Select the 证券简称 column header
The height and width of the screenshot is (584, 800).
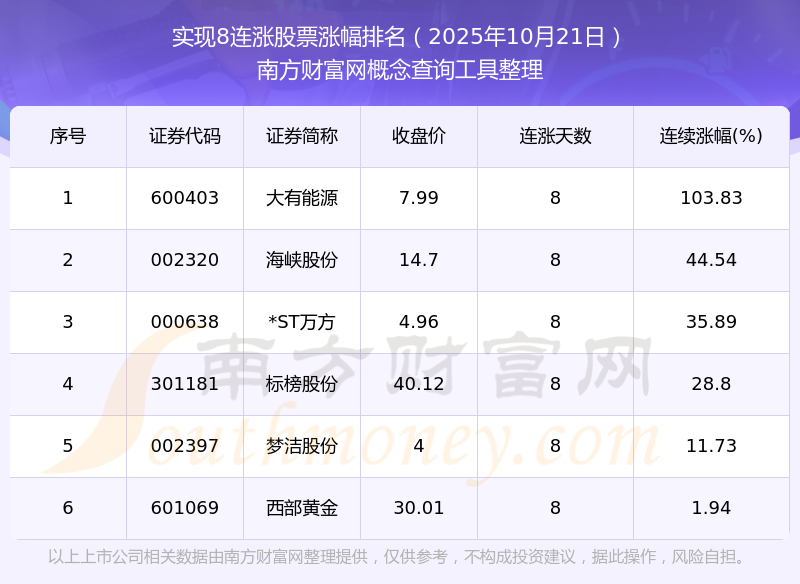pyautogui.click(x=302, y=136)
